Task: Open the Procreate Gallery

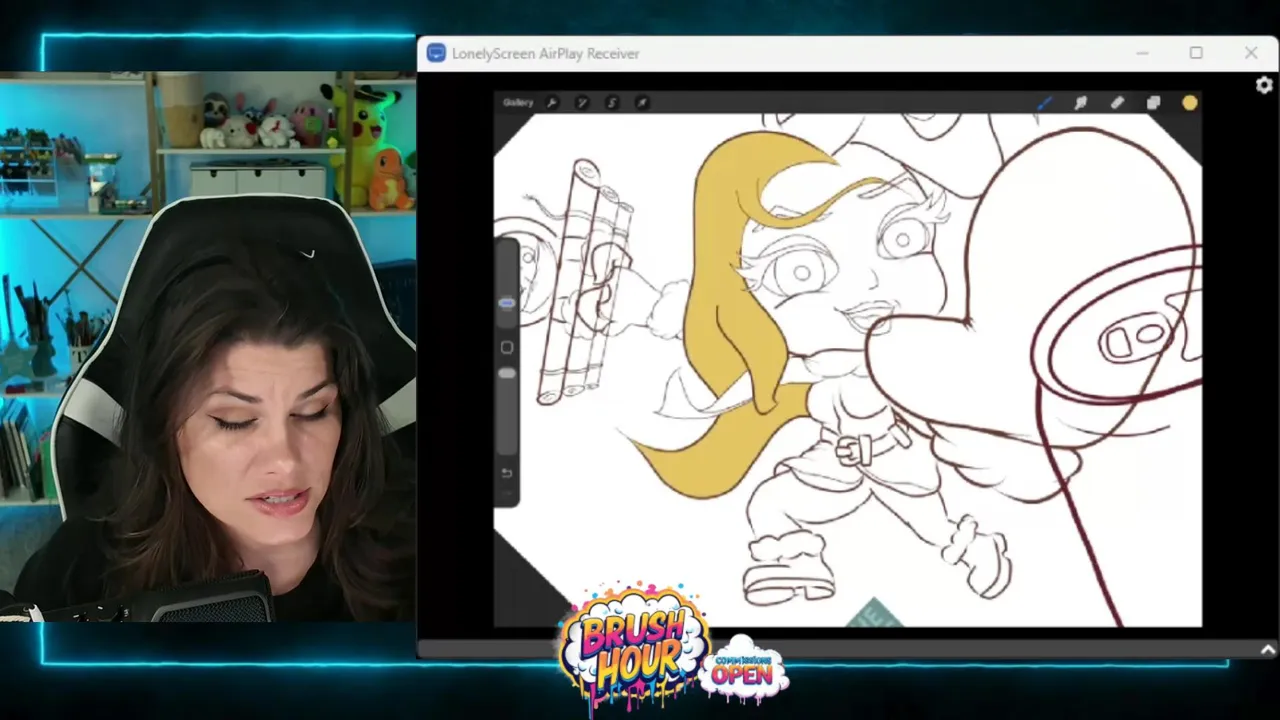Action: [x=518, y=102]
